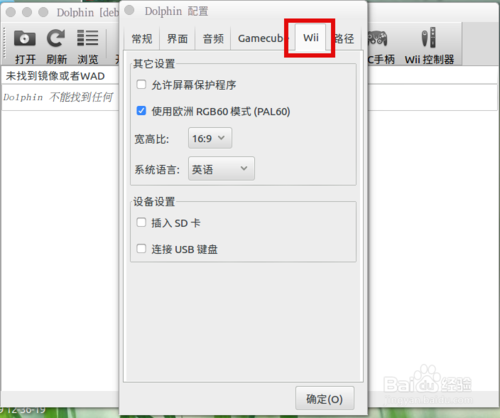Switch to the 常规 tab

[142, 39]
